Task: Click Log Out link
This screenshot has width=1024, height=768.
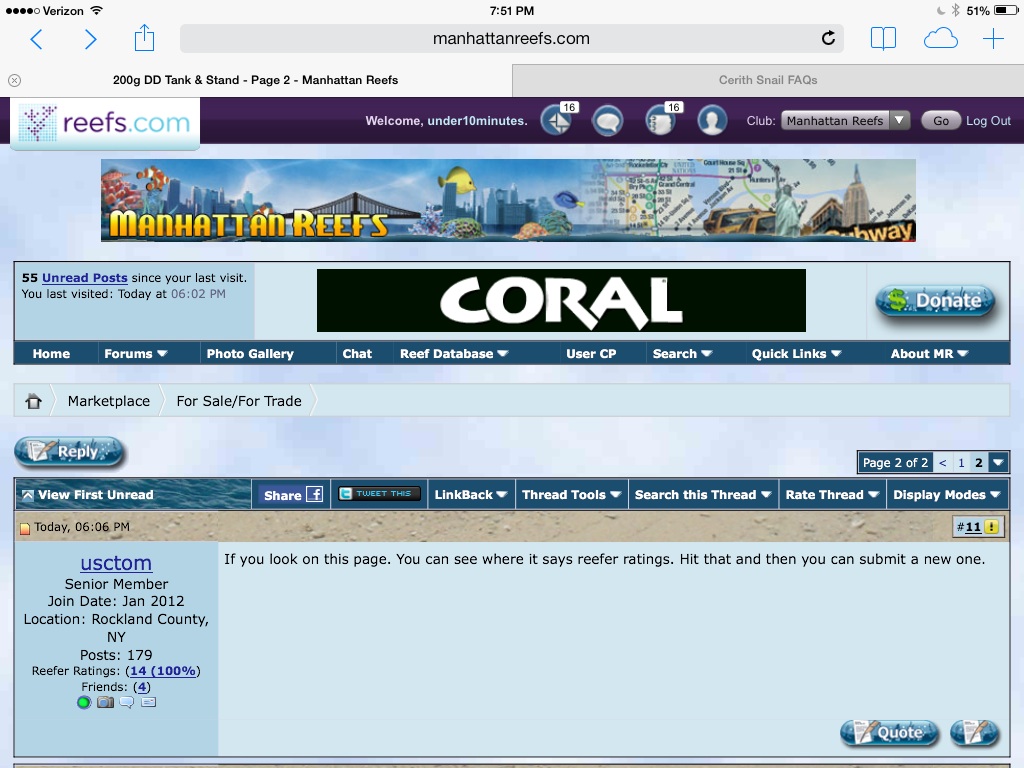Action: pos(988,121)
